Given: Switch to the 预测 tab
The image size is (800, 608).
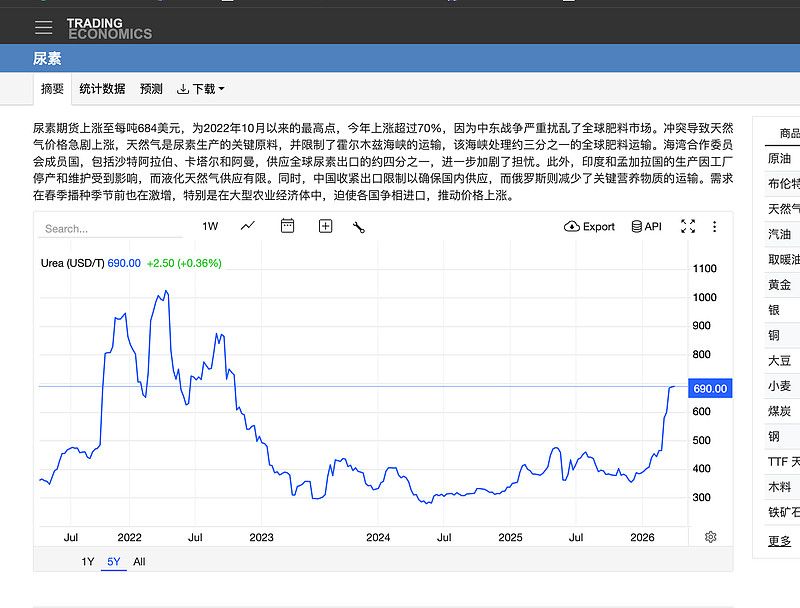Looking at the screenshot, I should click(x=151, y=89).
